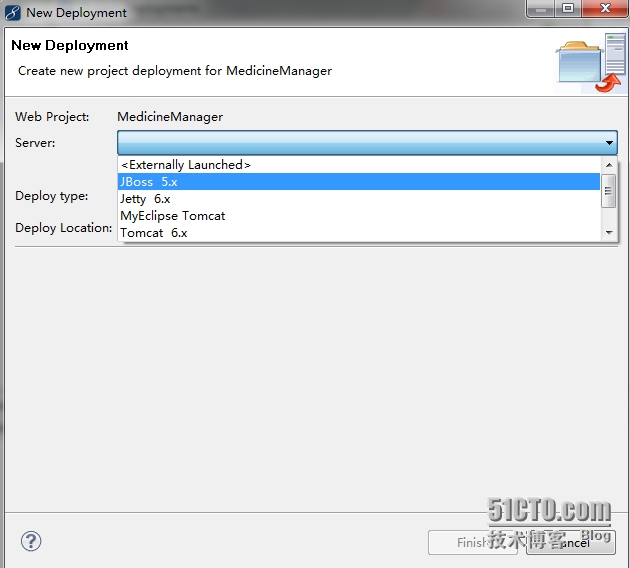Click the MyEclipse window title icon

pyautogui.click(x=12, y=12)
